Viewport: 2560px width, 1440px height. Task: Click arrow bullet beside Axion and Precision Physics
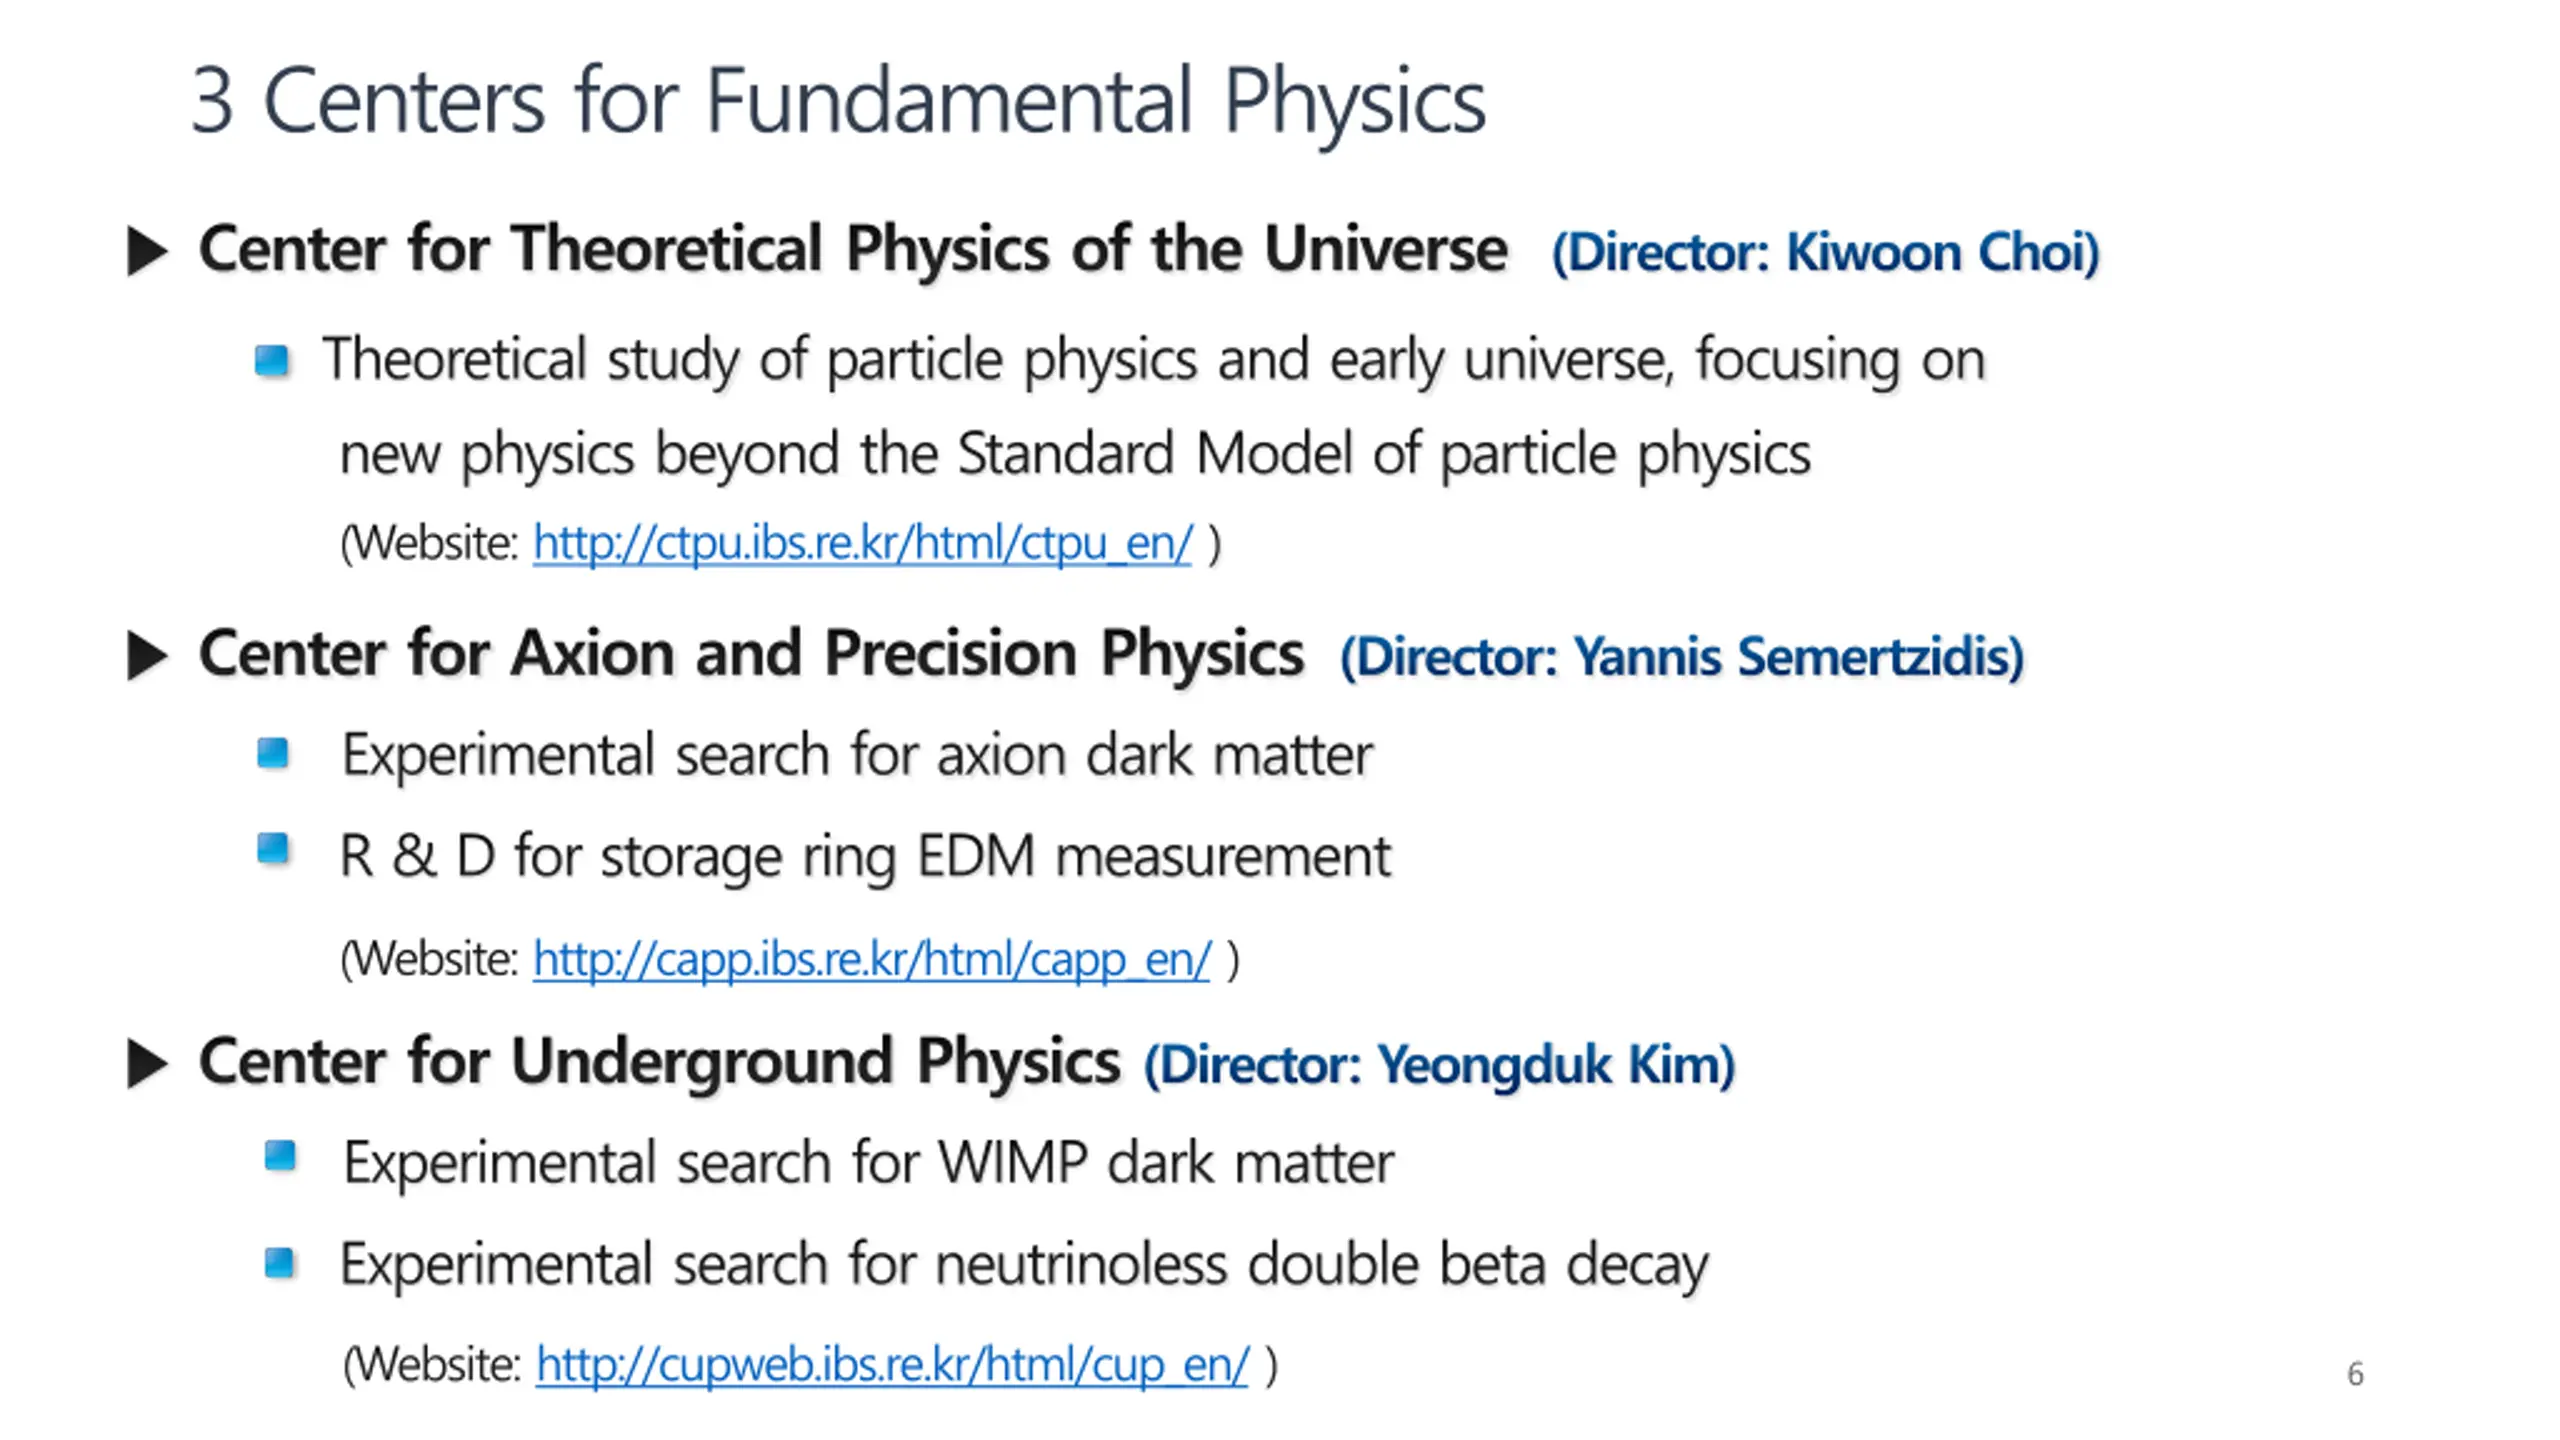tap(148, 657)
